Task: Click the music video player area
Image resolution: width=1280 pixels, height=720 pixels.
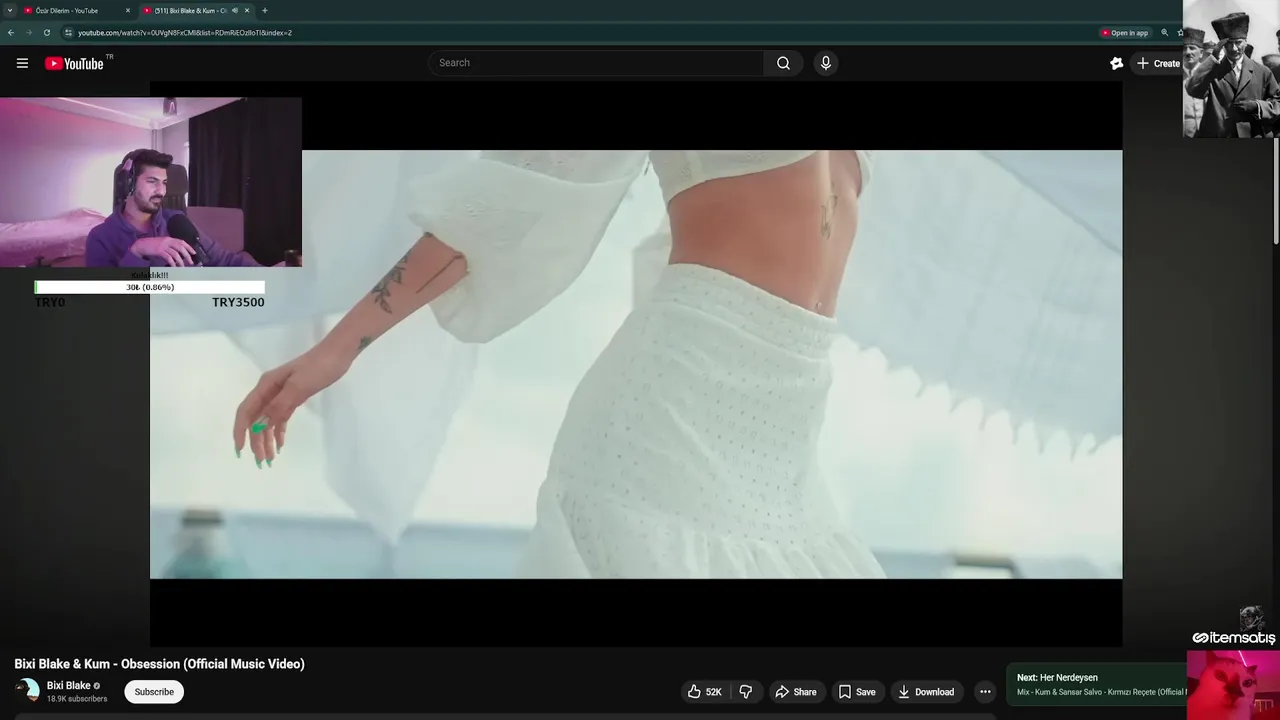Action: coord(636,364)
